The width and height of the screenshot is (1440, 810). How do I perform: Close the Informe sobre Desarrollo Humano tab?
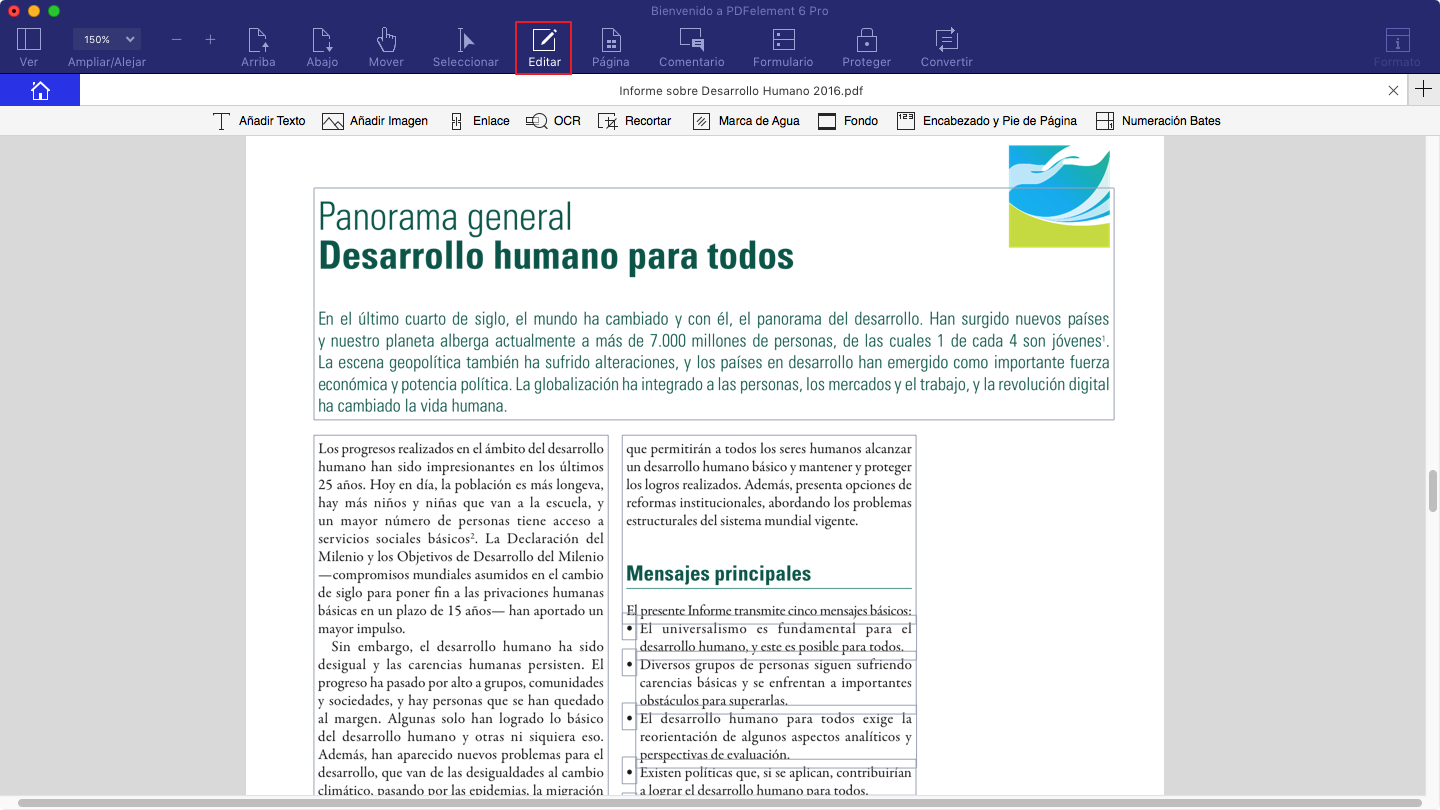[x=1394, y=90]
